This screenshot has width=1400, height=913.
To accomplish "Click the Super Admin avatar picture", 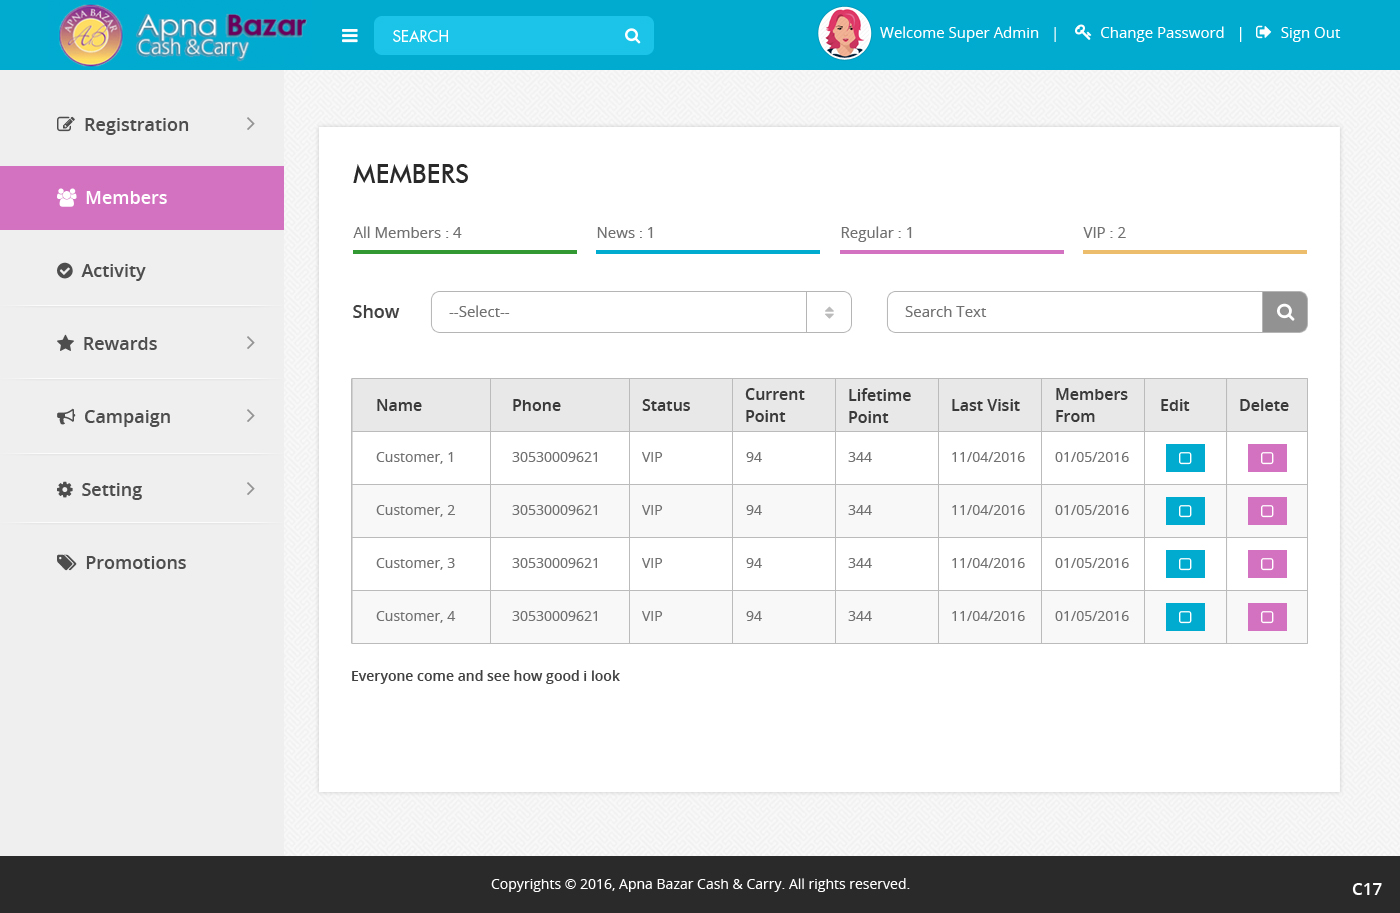I will [x=844, y=33].
